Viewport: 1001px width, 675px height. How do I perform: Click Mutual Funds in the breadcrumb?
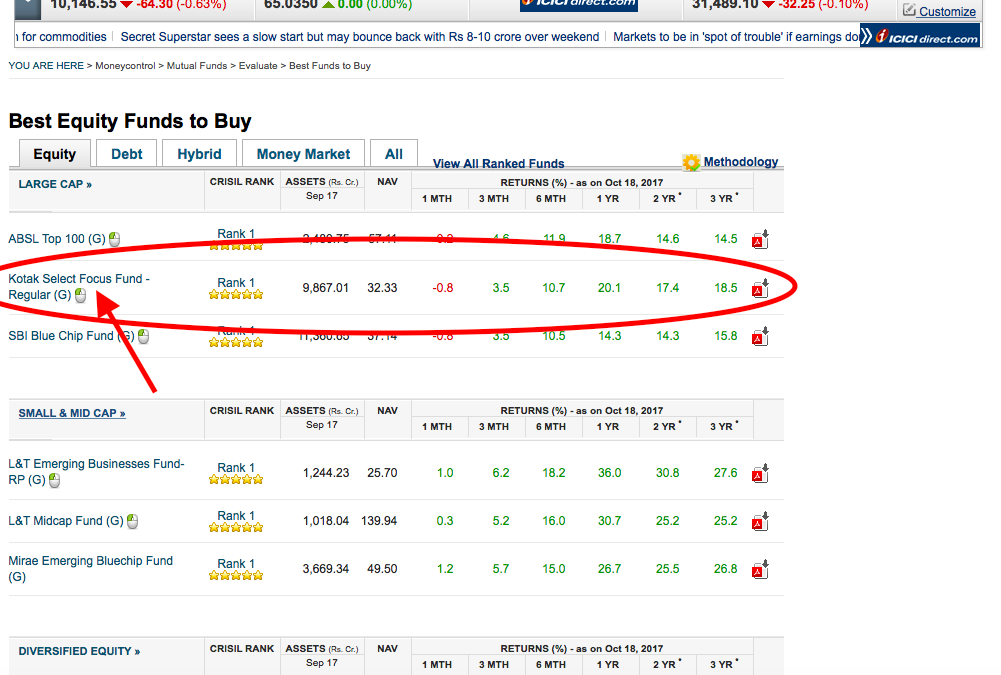click(197, 66)
